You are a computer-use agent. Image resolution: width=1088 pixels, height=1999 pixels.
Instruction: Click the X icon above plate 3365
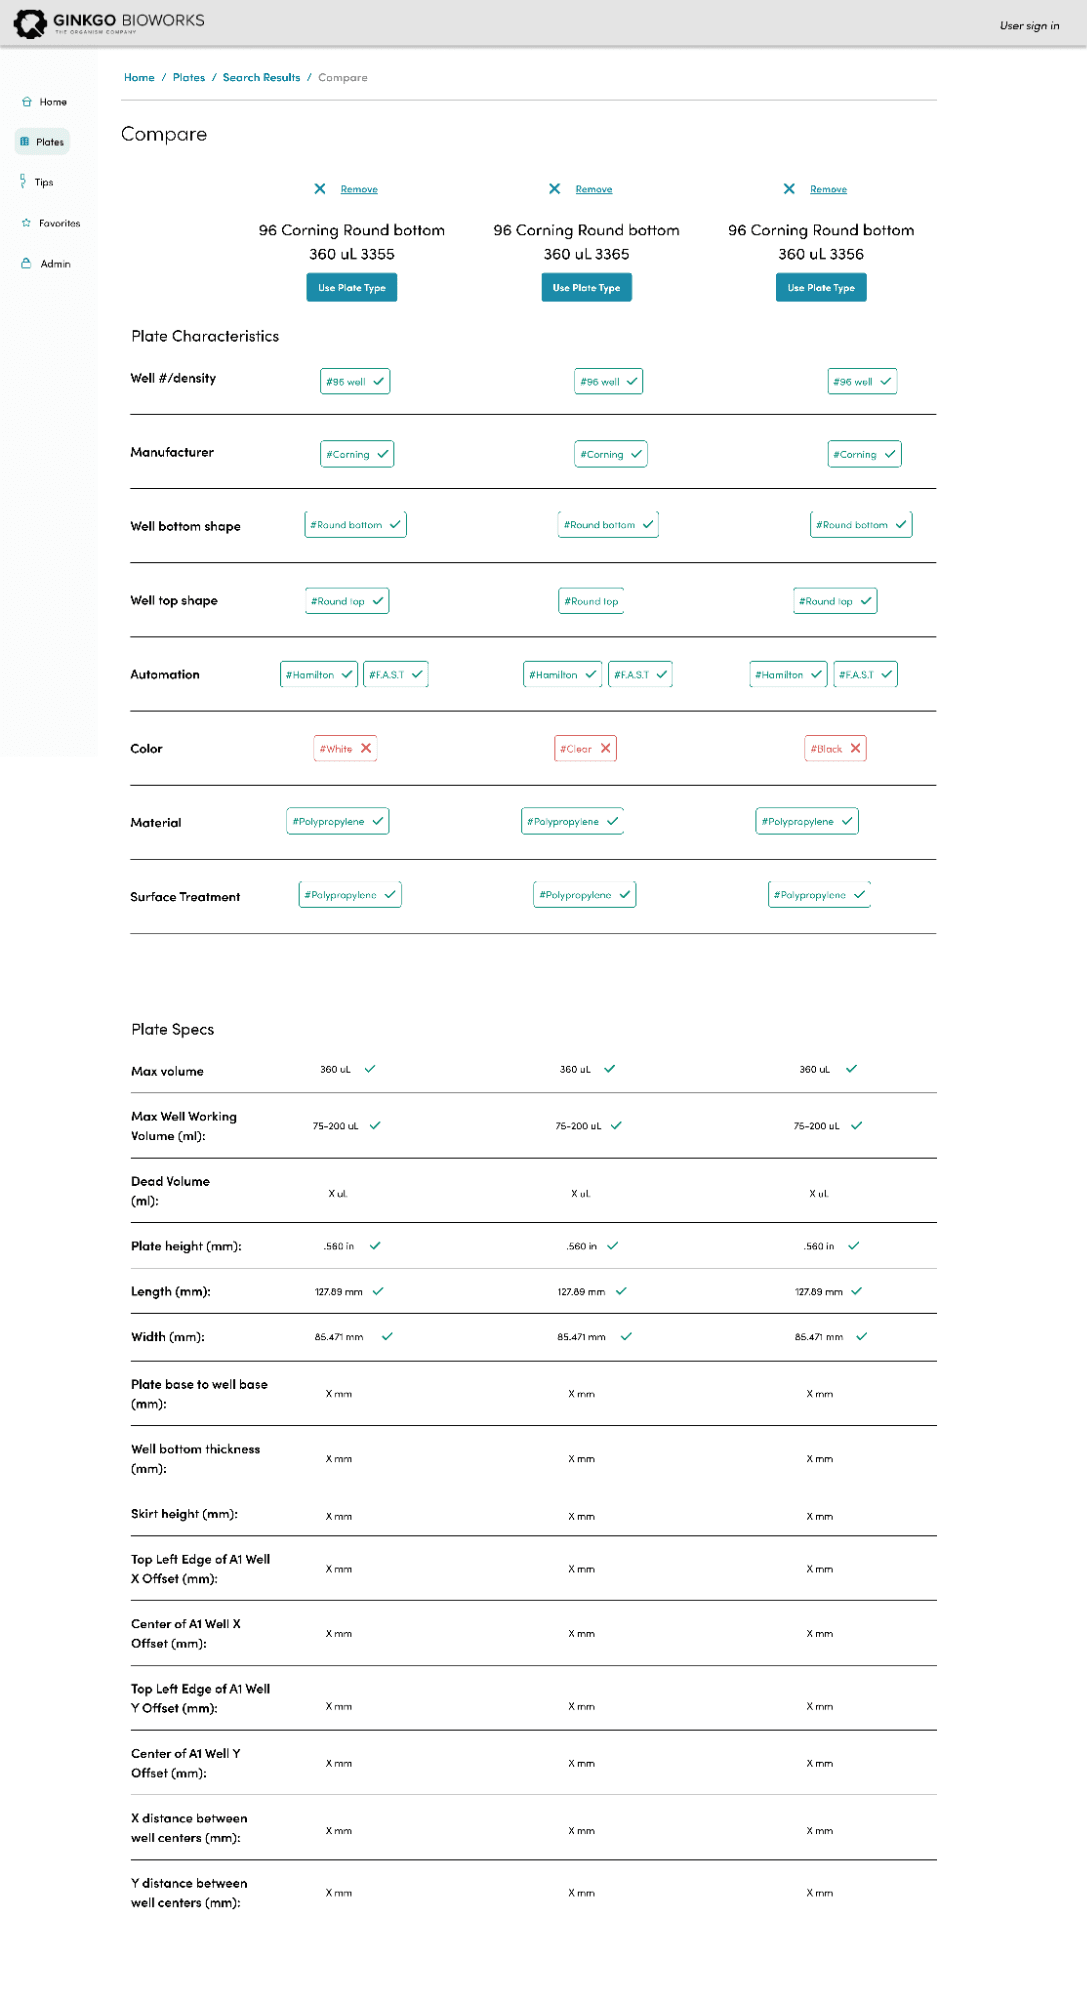coord(555,189)
